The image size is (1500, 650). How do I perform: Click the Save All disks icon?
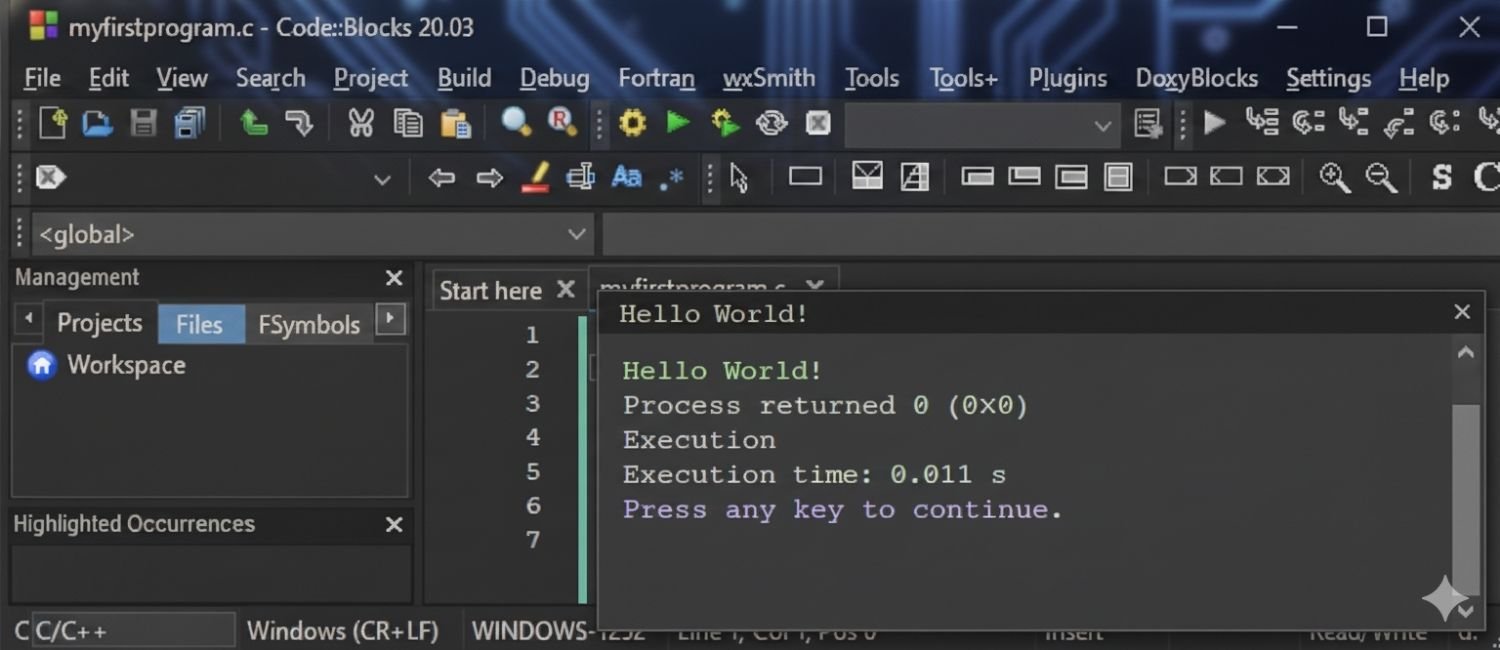[x=189, y=123]
